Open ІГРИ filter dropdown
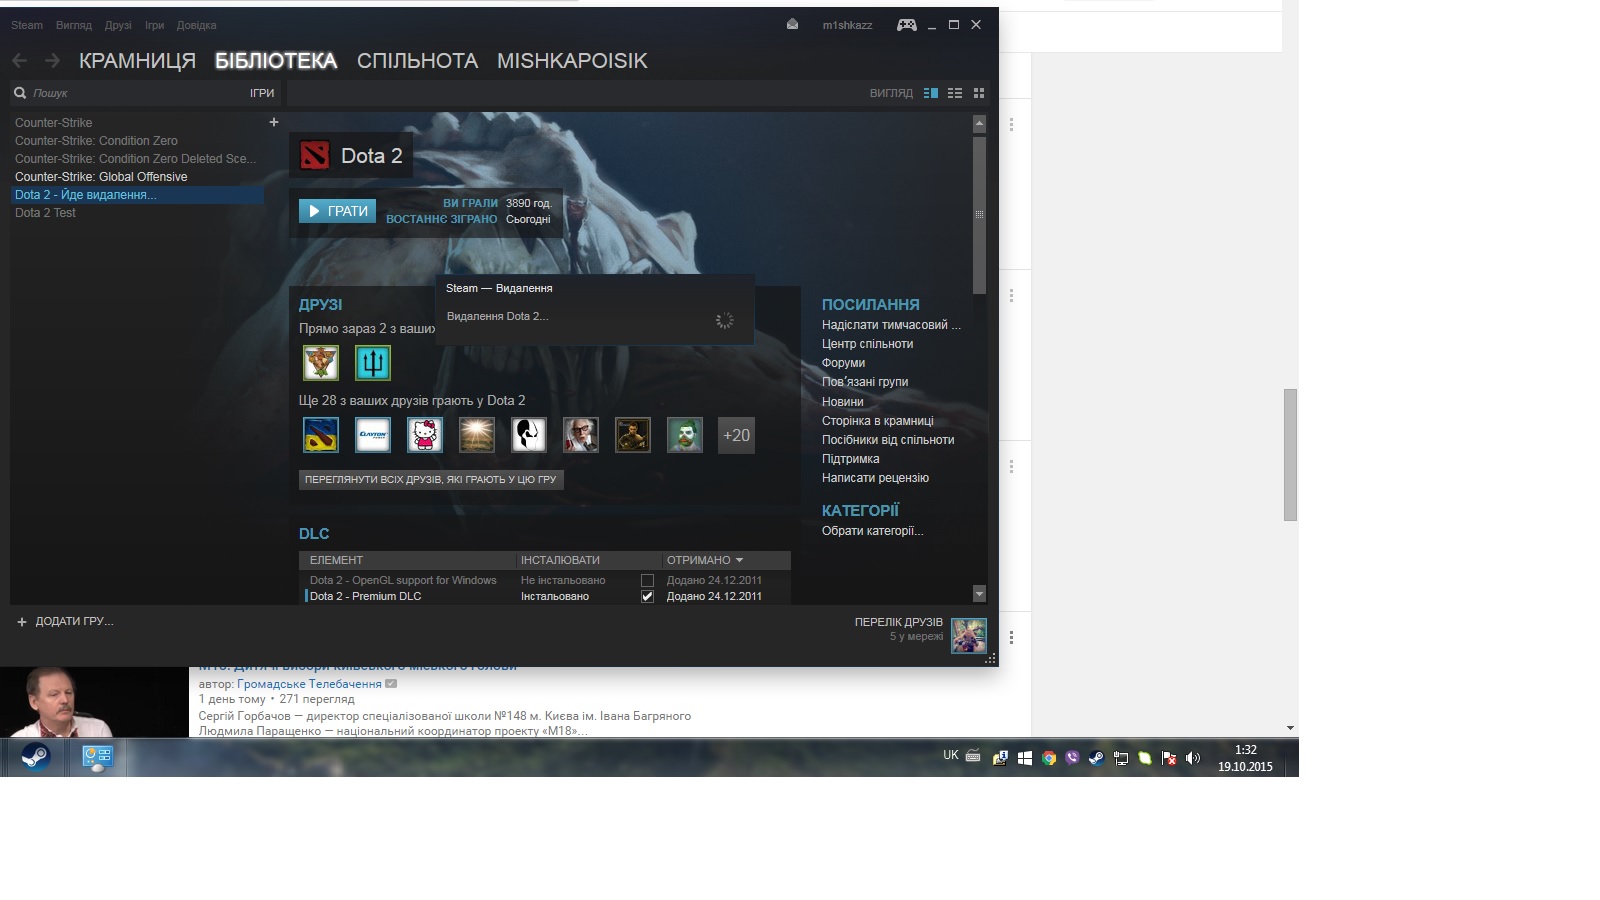The image size is (1600, 900). 262,93
